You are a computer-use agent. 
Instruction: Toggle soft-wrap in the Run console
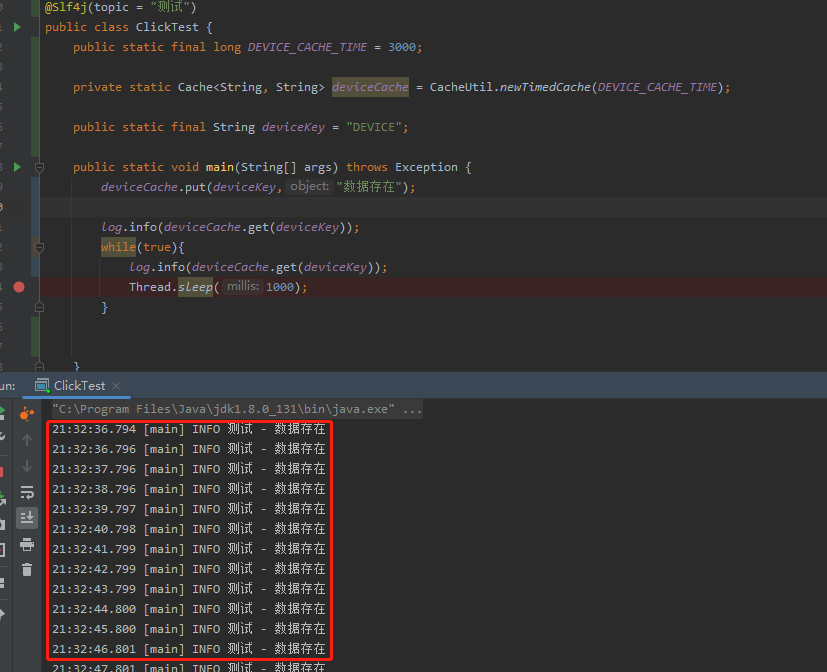tap(27, 492)
